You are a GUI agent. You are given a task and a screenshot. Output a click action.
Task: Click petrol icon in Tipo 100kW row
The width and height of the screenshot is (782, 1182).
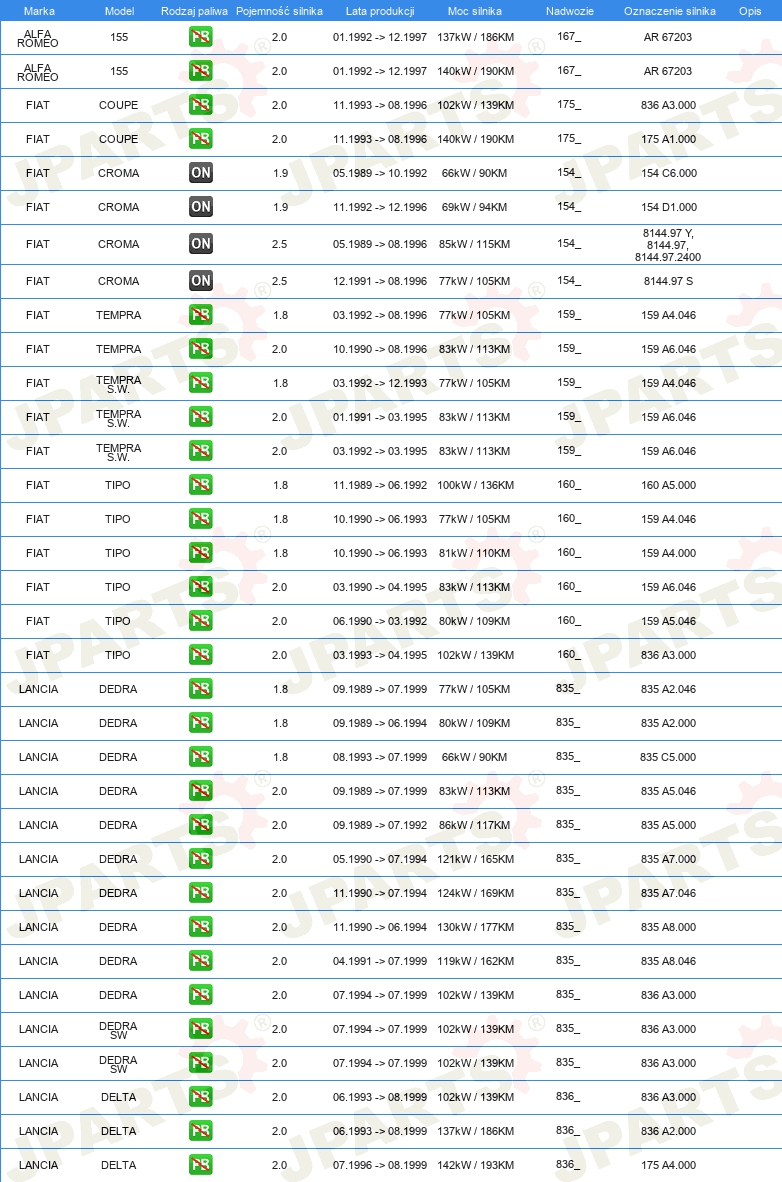pos(201,485)
